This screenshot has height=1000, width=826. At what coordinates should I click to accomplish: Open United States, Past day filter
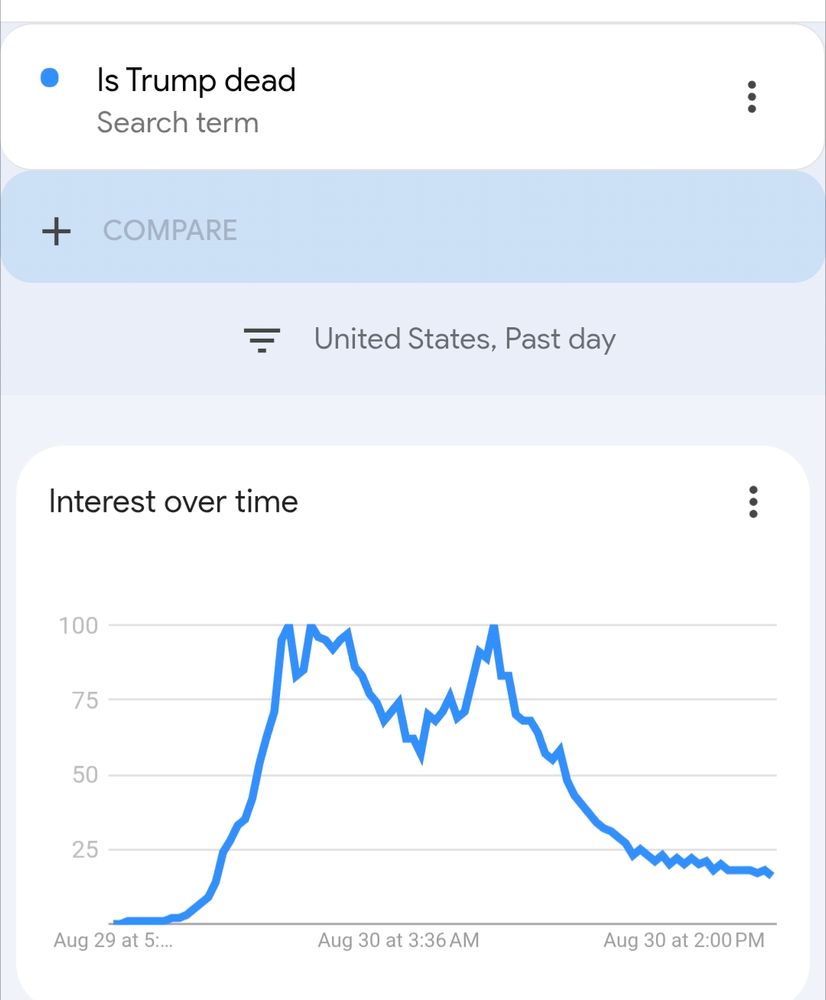(464, 339)
